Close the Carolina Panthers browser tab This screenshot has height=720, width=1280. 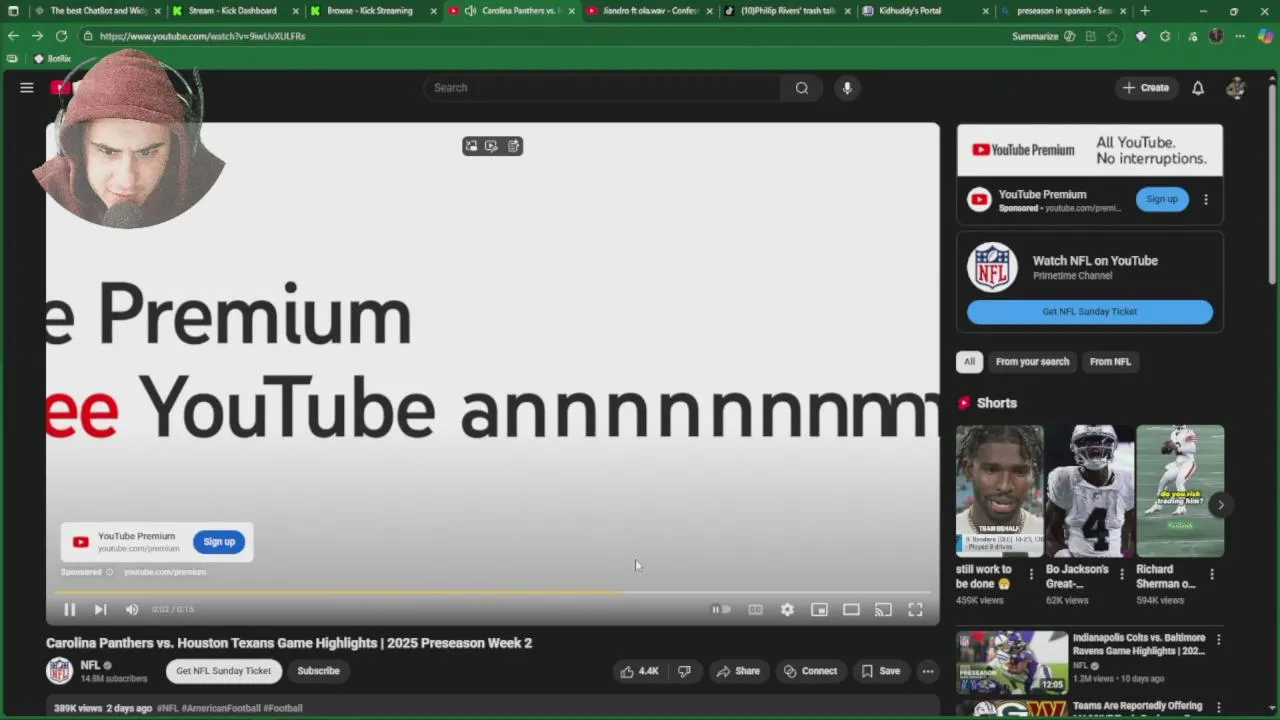[571, 11]
